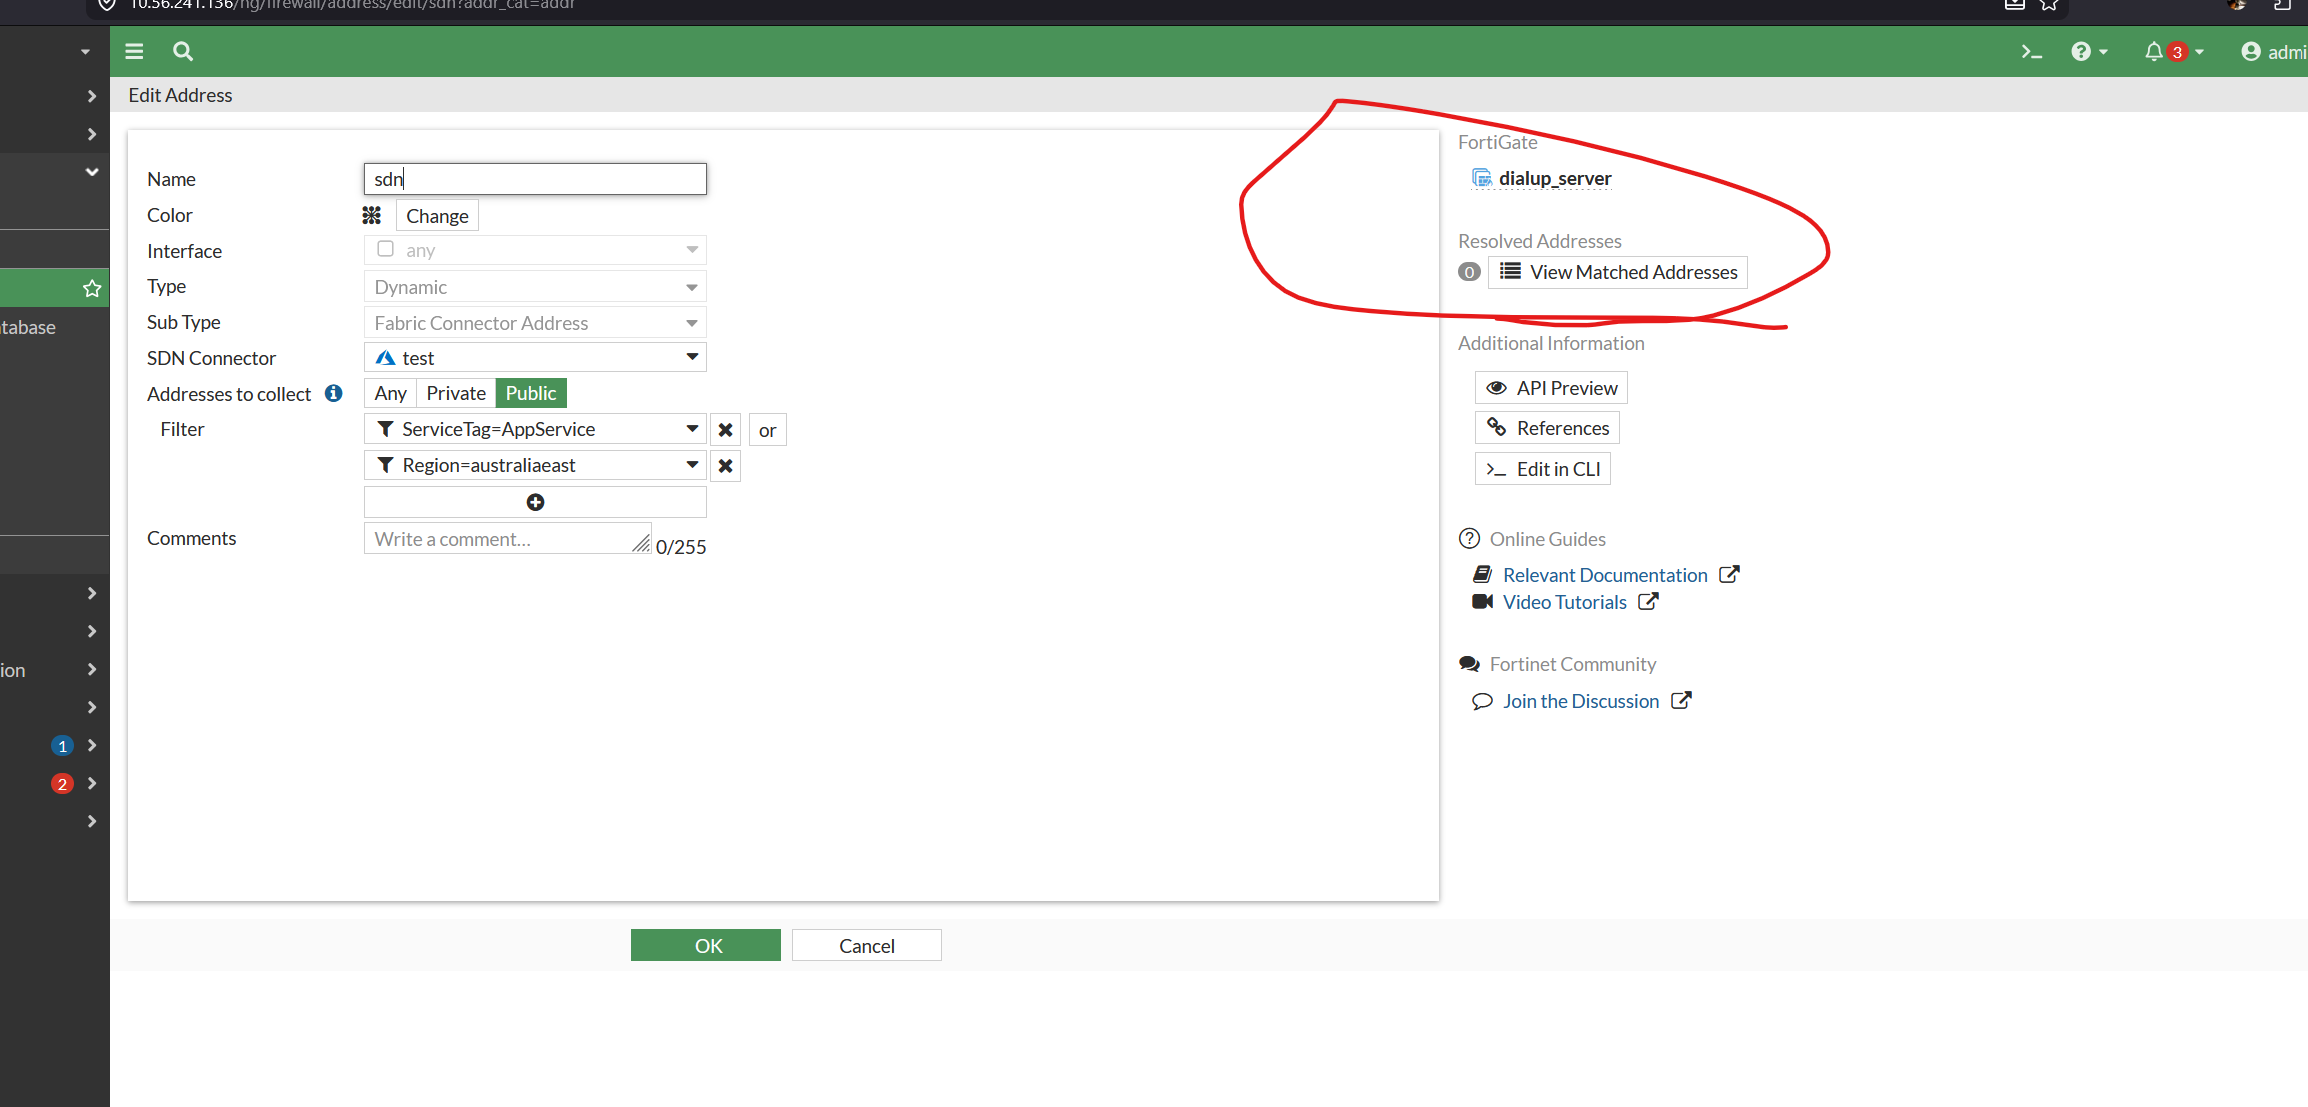This screenshot has height=1107, width=2308.
Task: Select the Any addresses option
Action: (x=390, y=393)
